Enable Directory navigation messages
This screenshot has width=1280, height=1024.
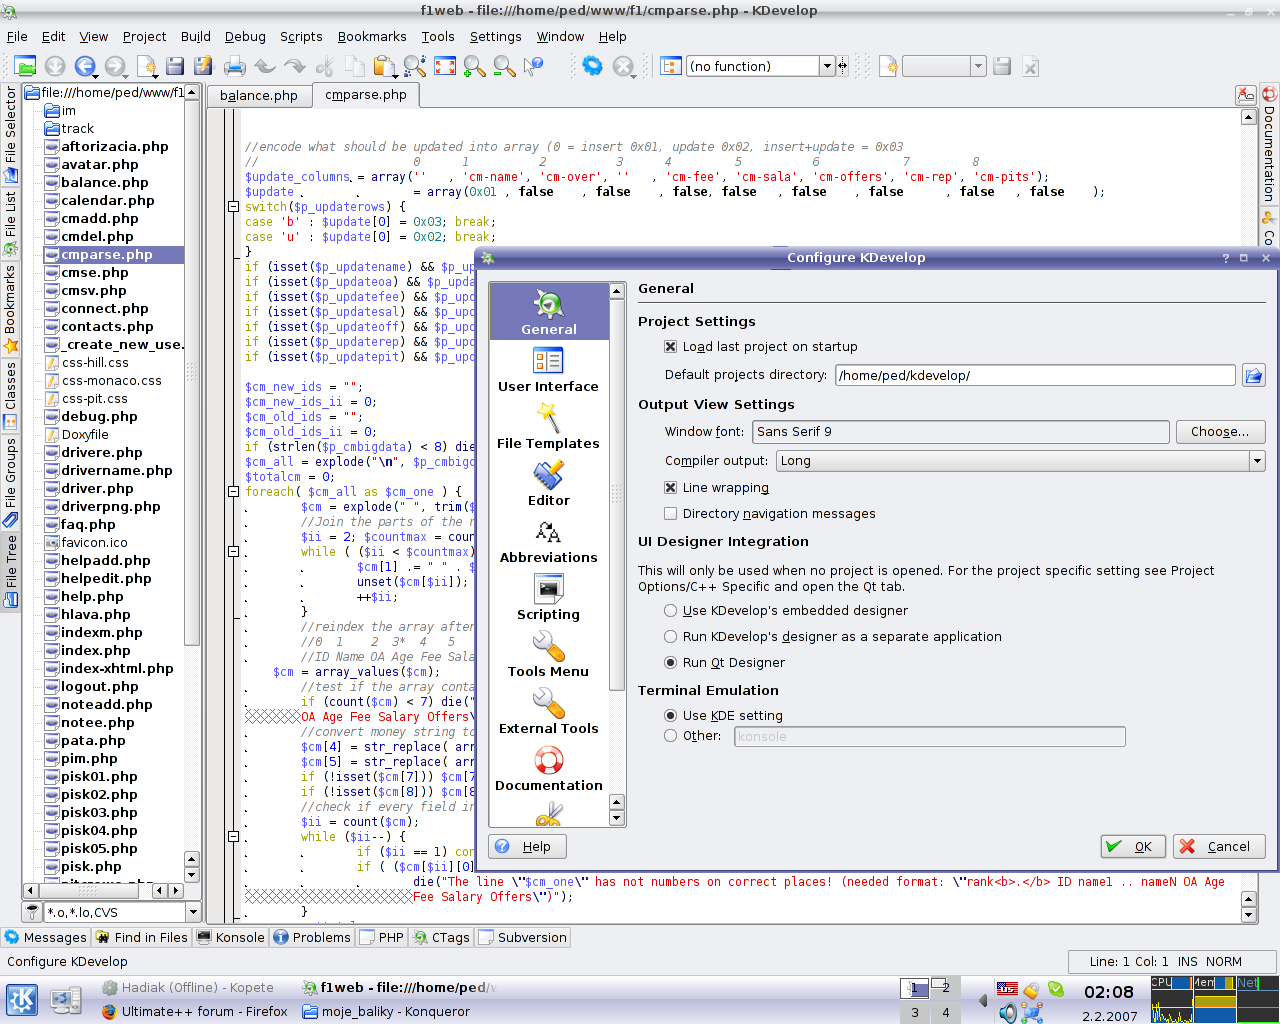(x=671, y=514)
